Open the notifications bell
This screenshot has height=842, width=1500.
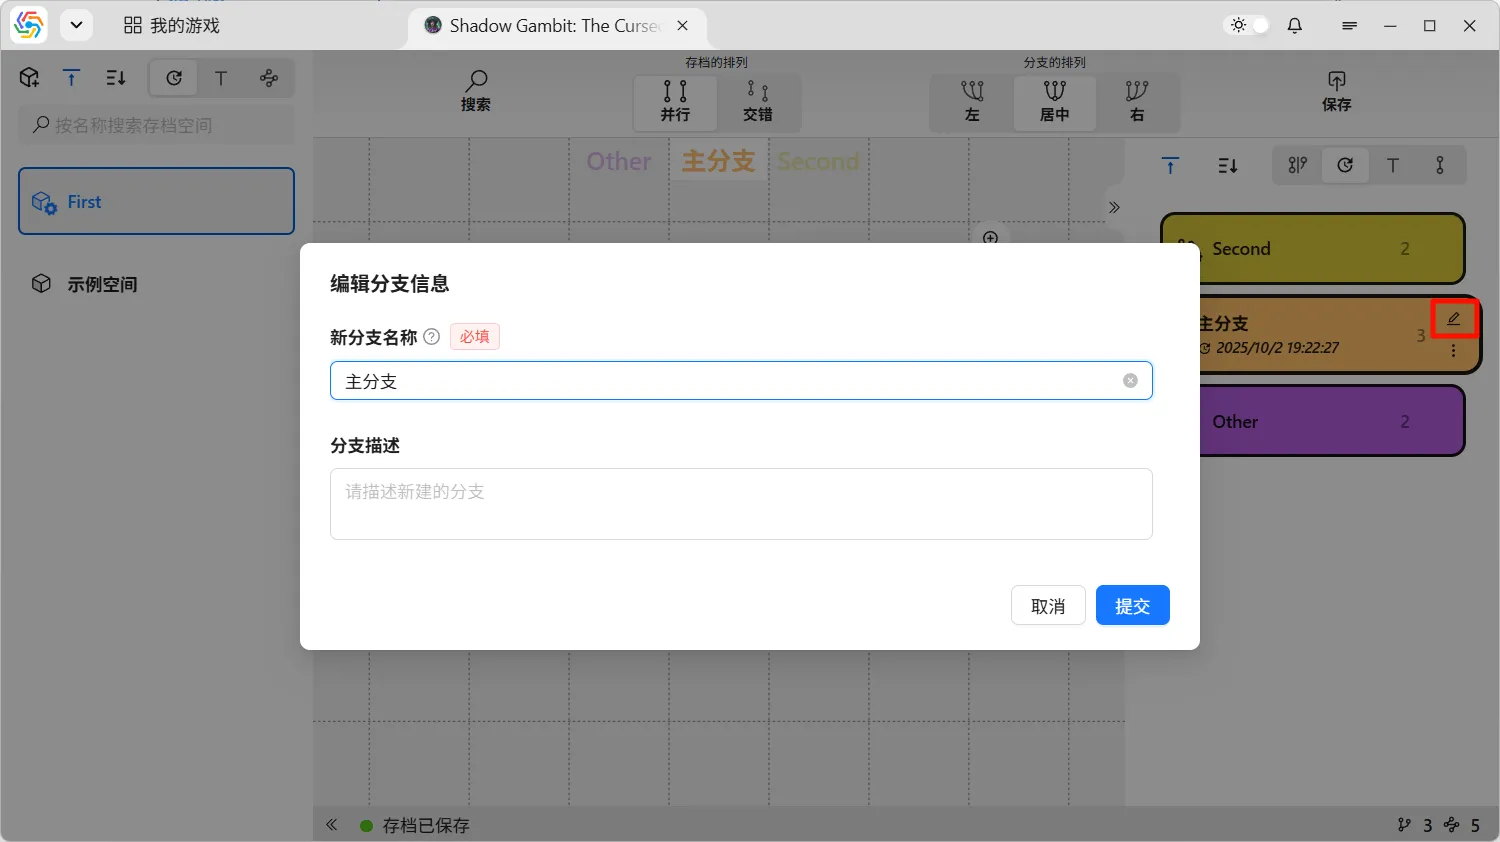click(1295, 26)
